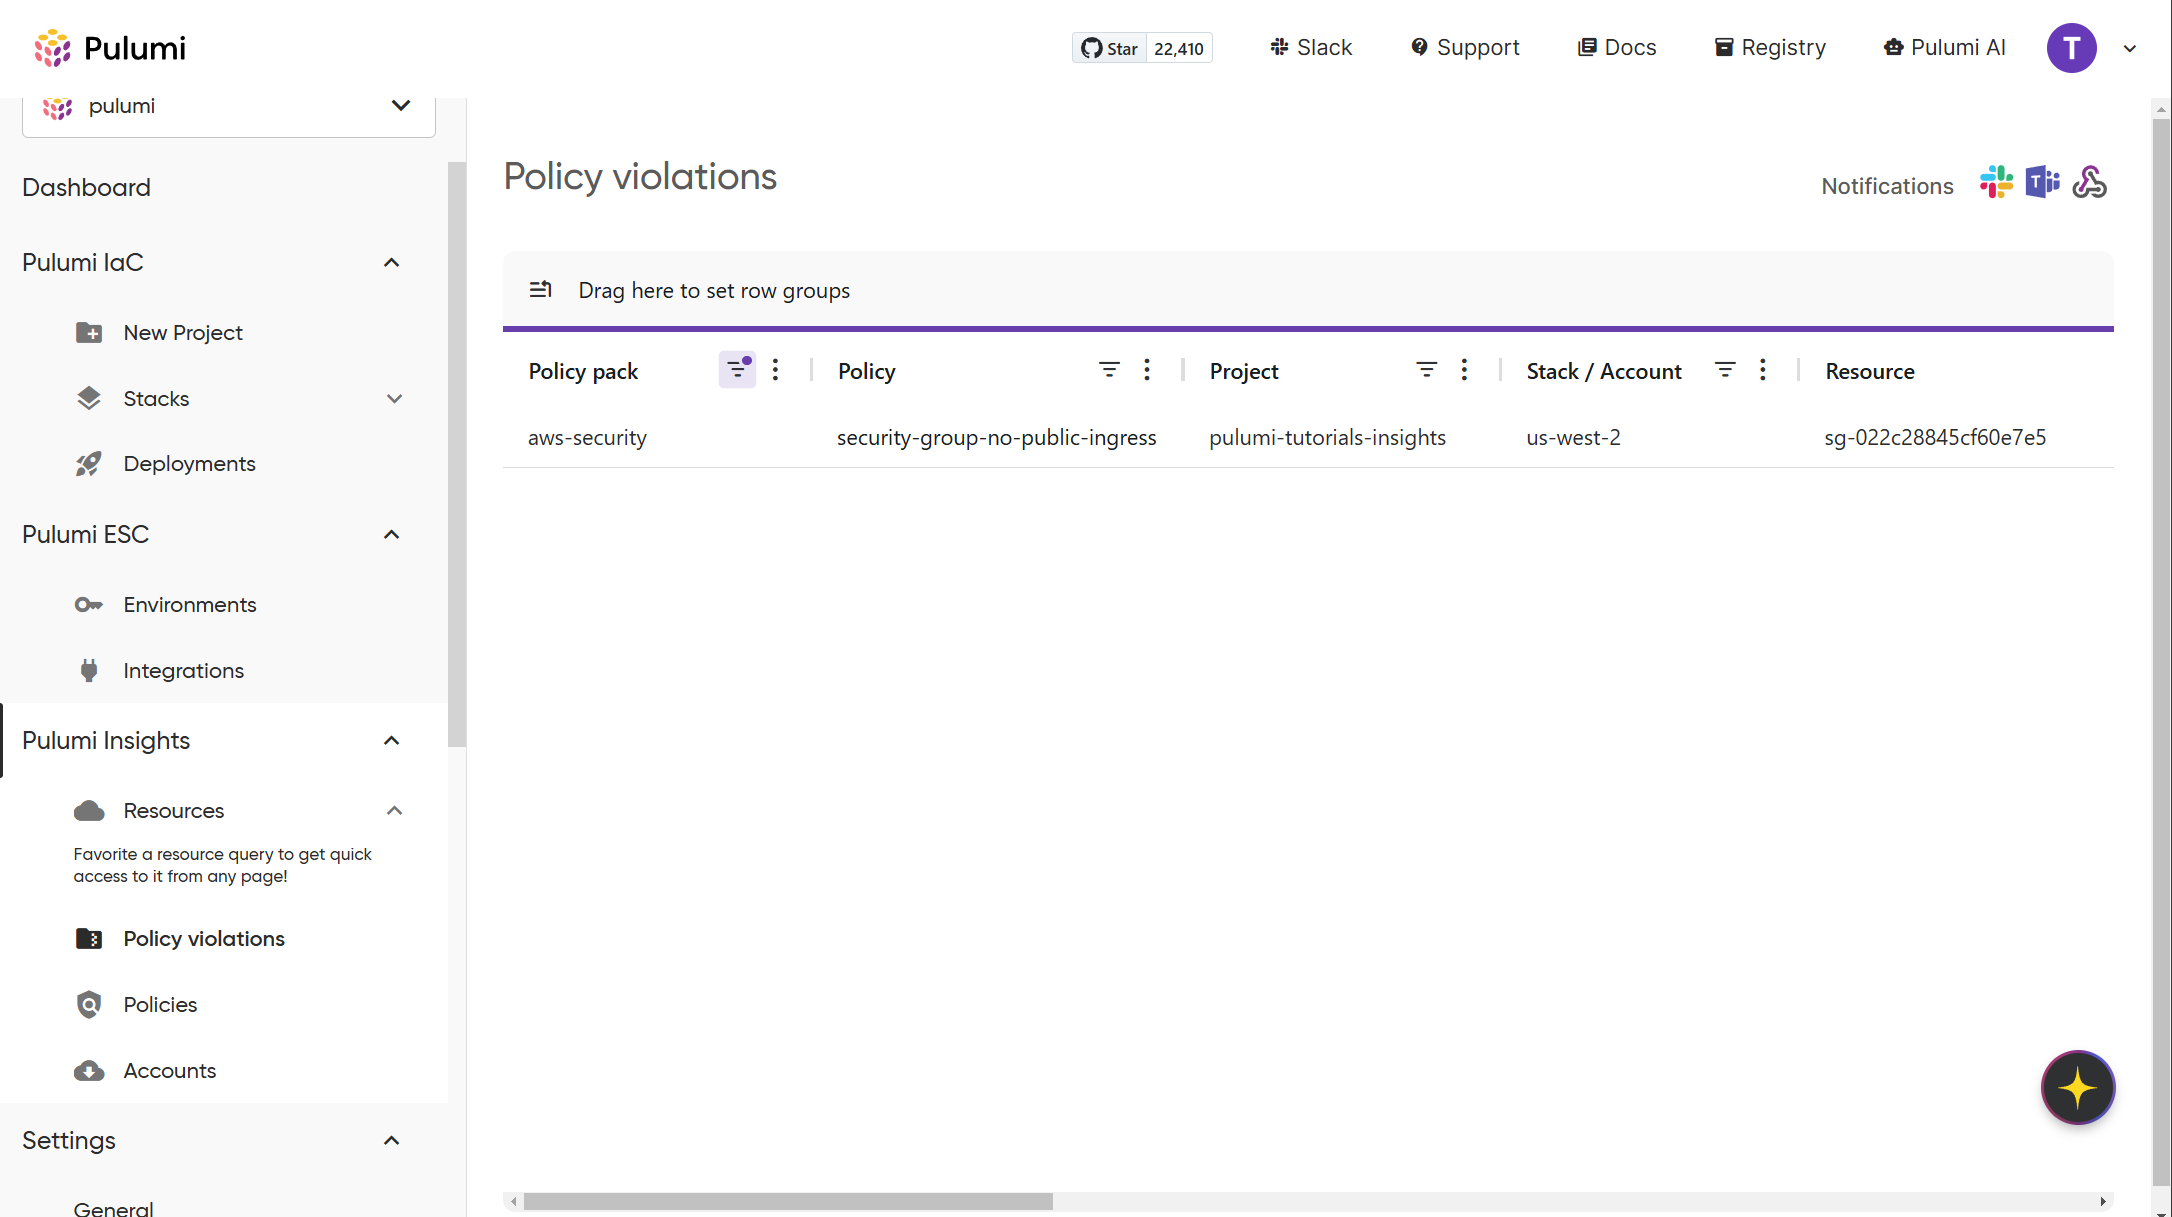2172x1217 pixels.
Task: Collapse the Pulumi IaC section
Action: click(x=391, y=263)
